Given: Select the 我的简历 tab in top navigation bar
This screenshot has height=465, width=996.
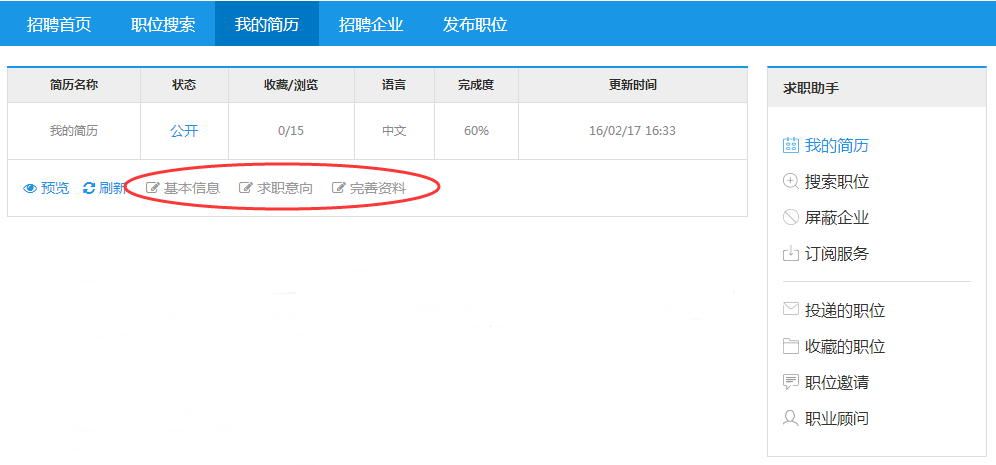Looking at the screenshot, I should 267,24.
